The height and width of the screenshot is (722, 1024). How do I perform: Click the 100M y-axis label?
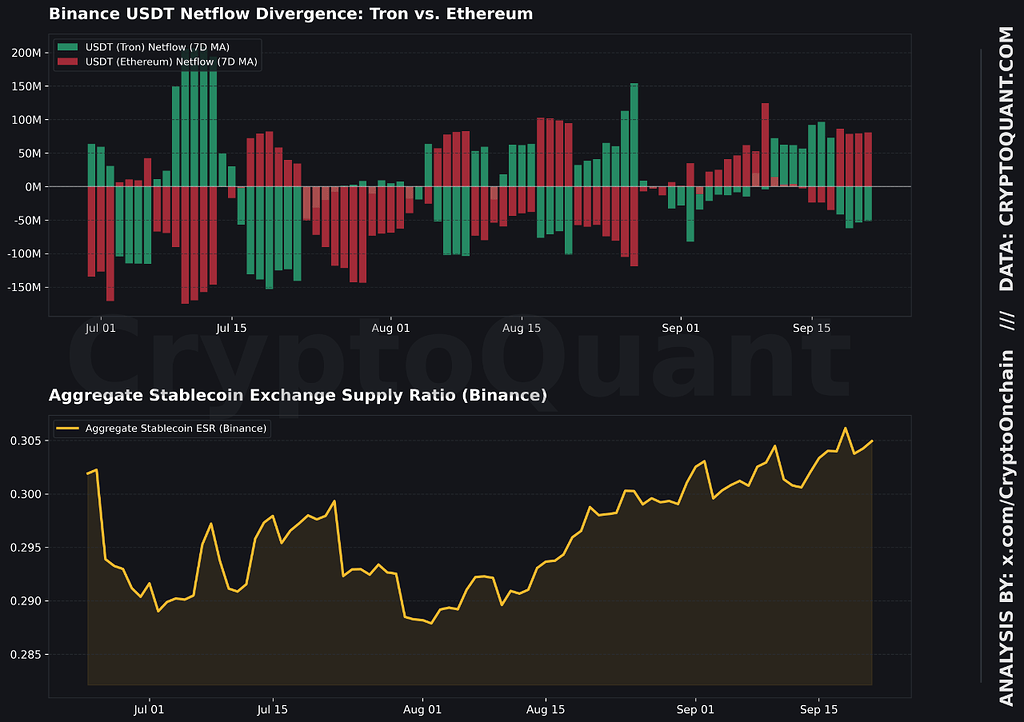[x=26, y=120]
